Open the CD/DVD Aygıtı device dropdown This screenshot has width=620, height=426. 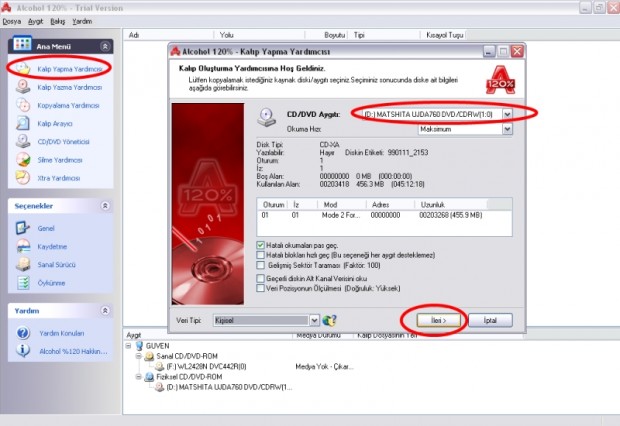coord(507,114)
